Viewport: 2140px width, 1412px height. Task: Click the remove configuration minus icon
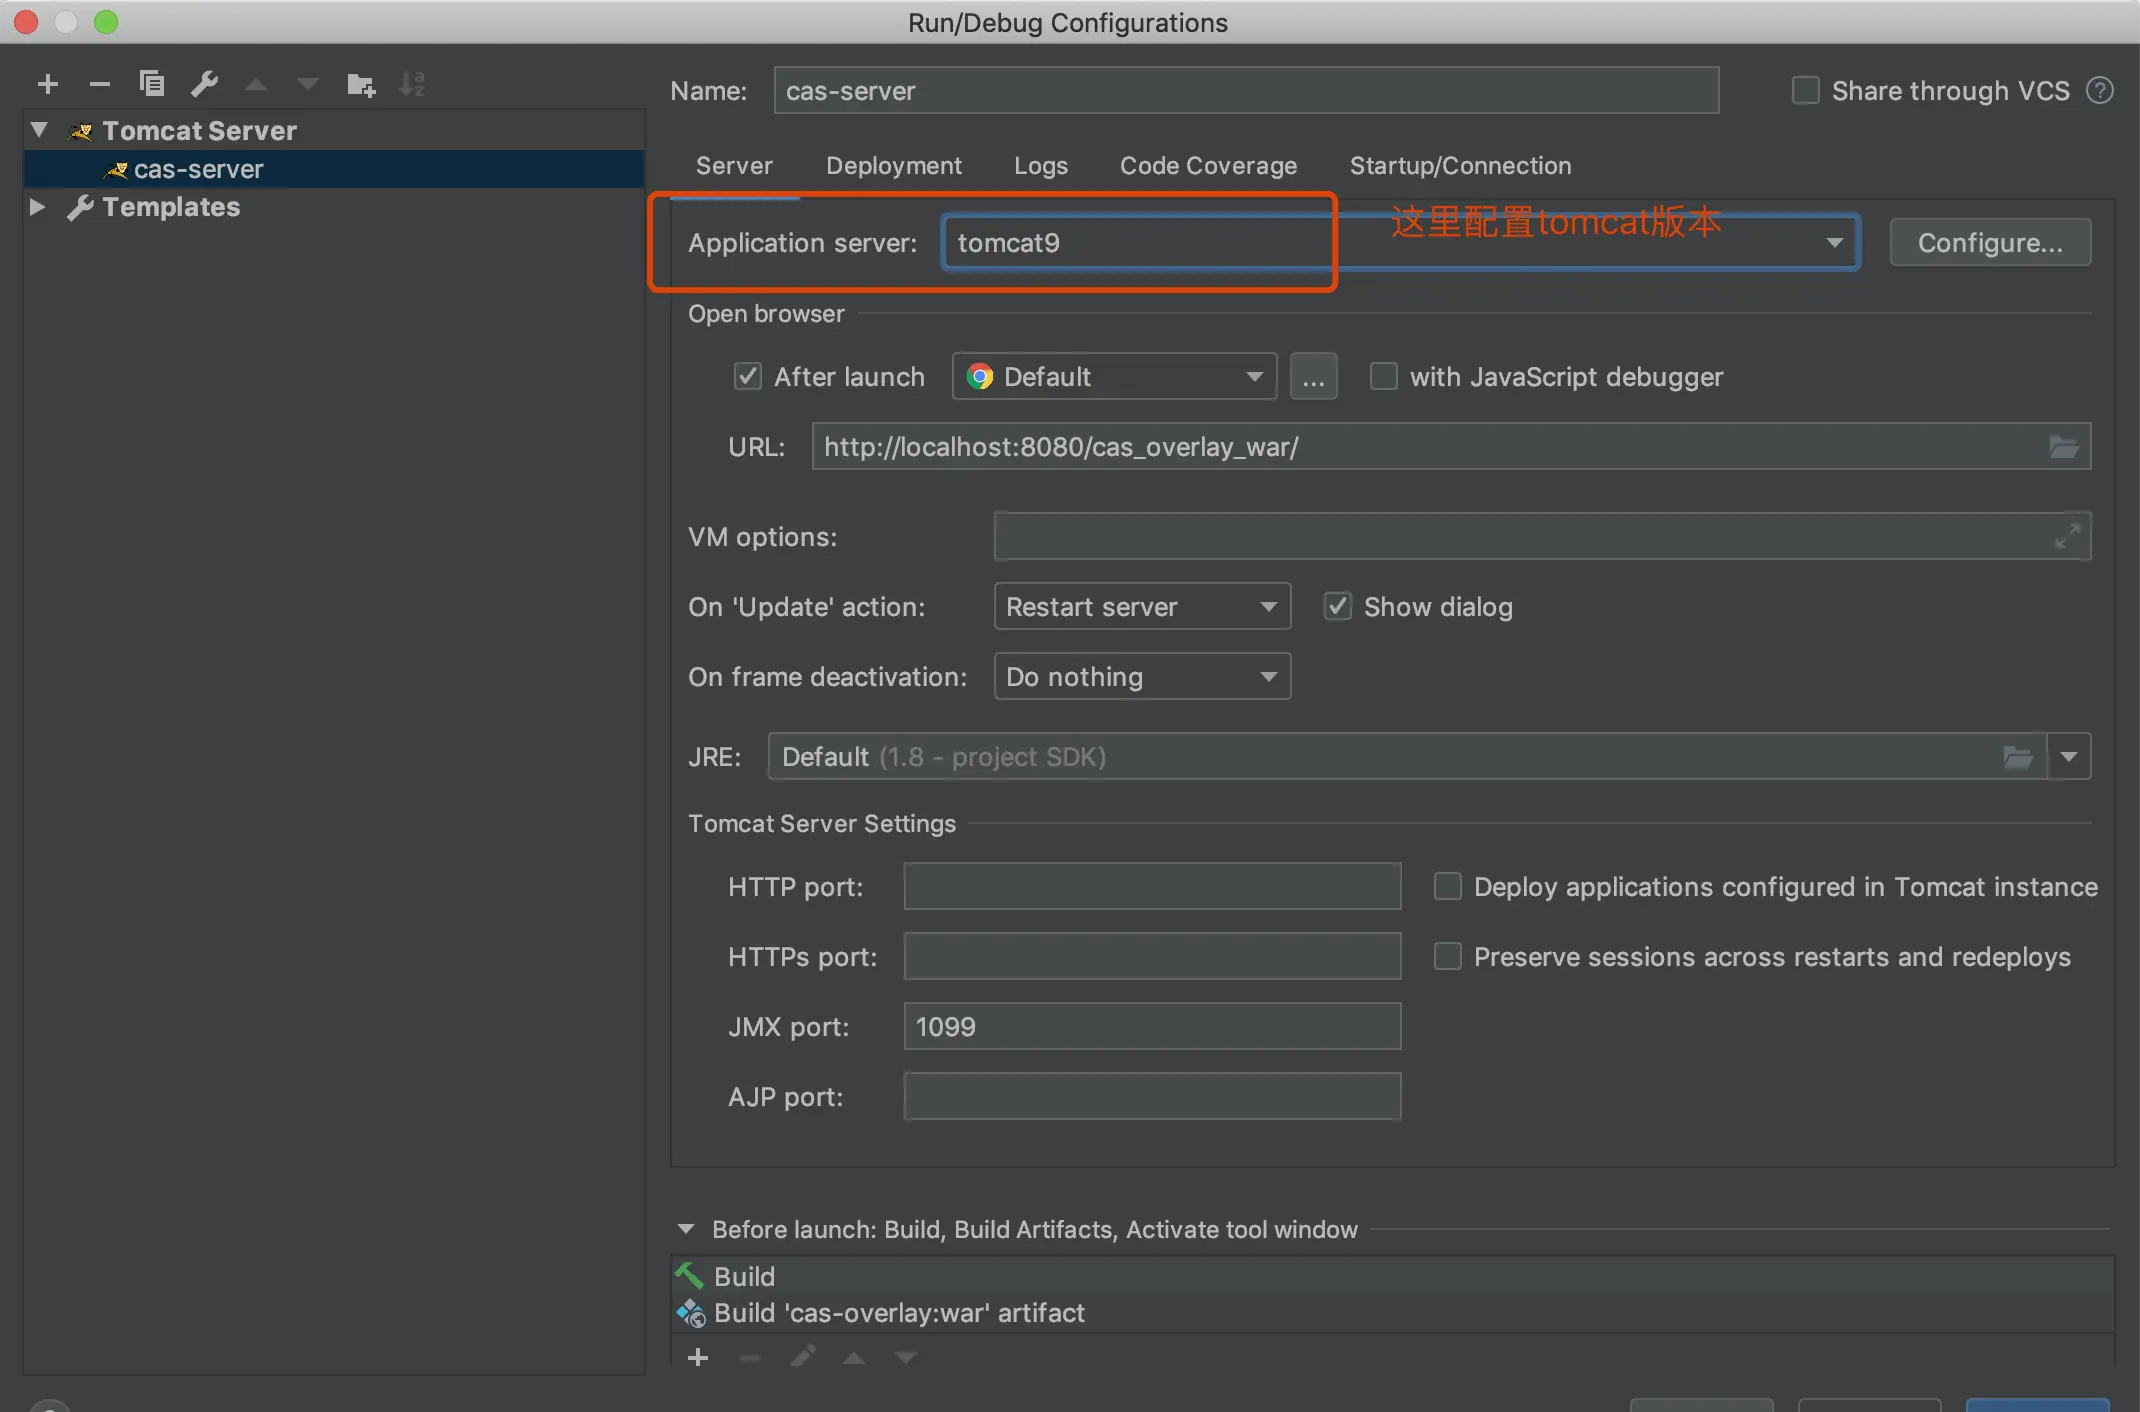click(99, 84)
